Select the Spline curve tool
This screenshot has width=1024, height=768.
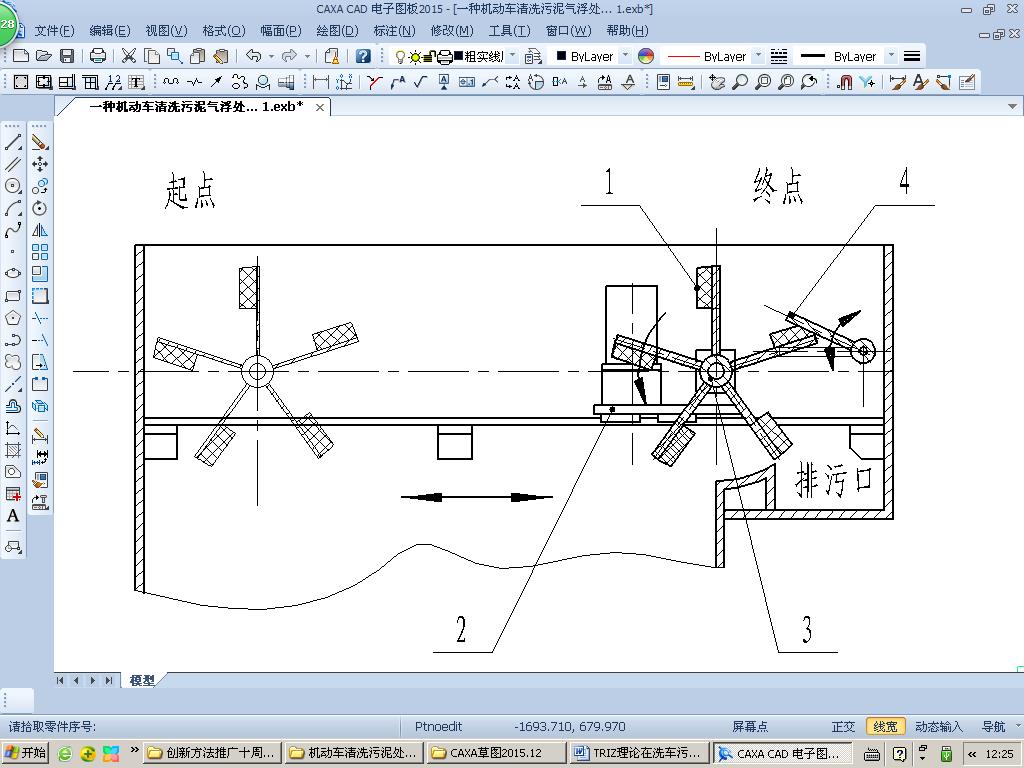click(x=13, y=229)
